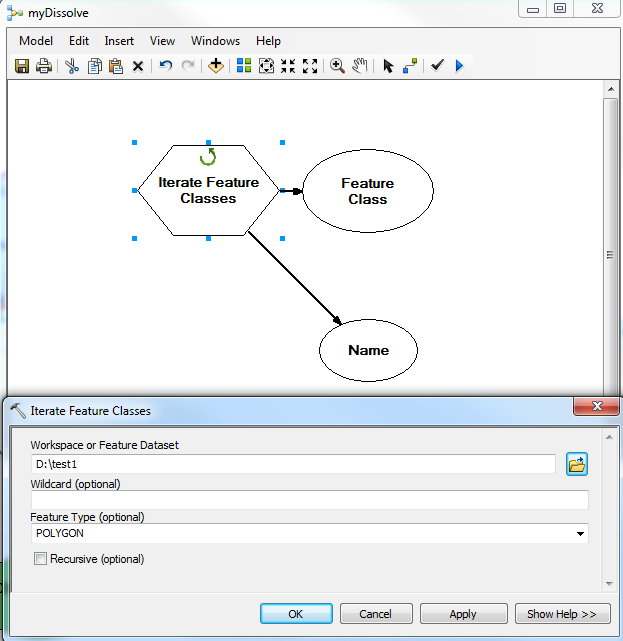Screen dimensions: 623x641
Task: Select the fixed zoom out icon
Action: [x=310, y=66]
